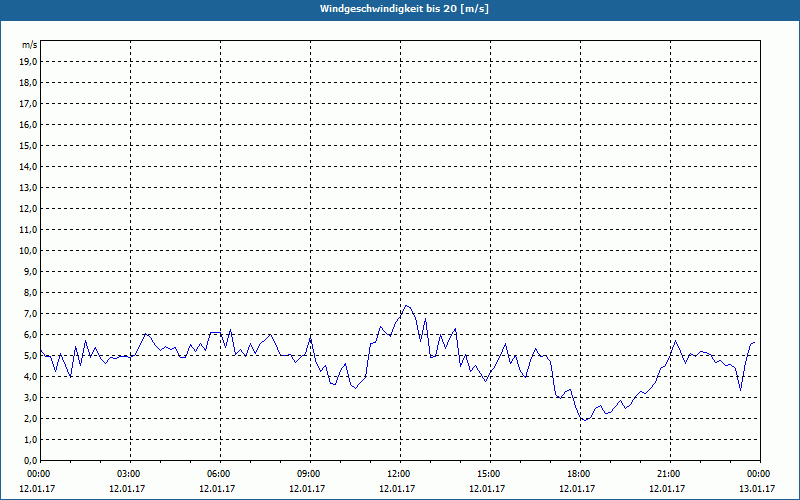Select the "18,0" y-axis label
The width and height of the screenshot is (800, 500).
28,83
